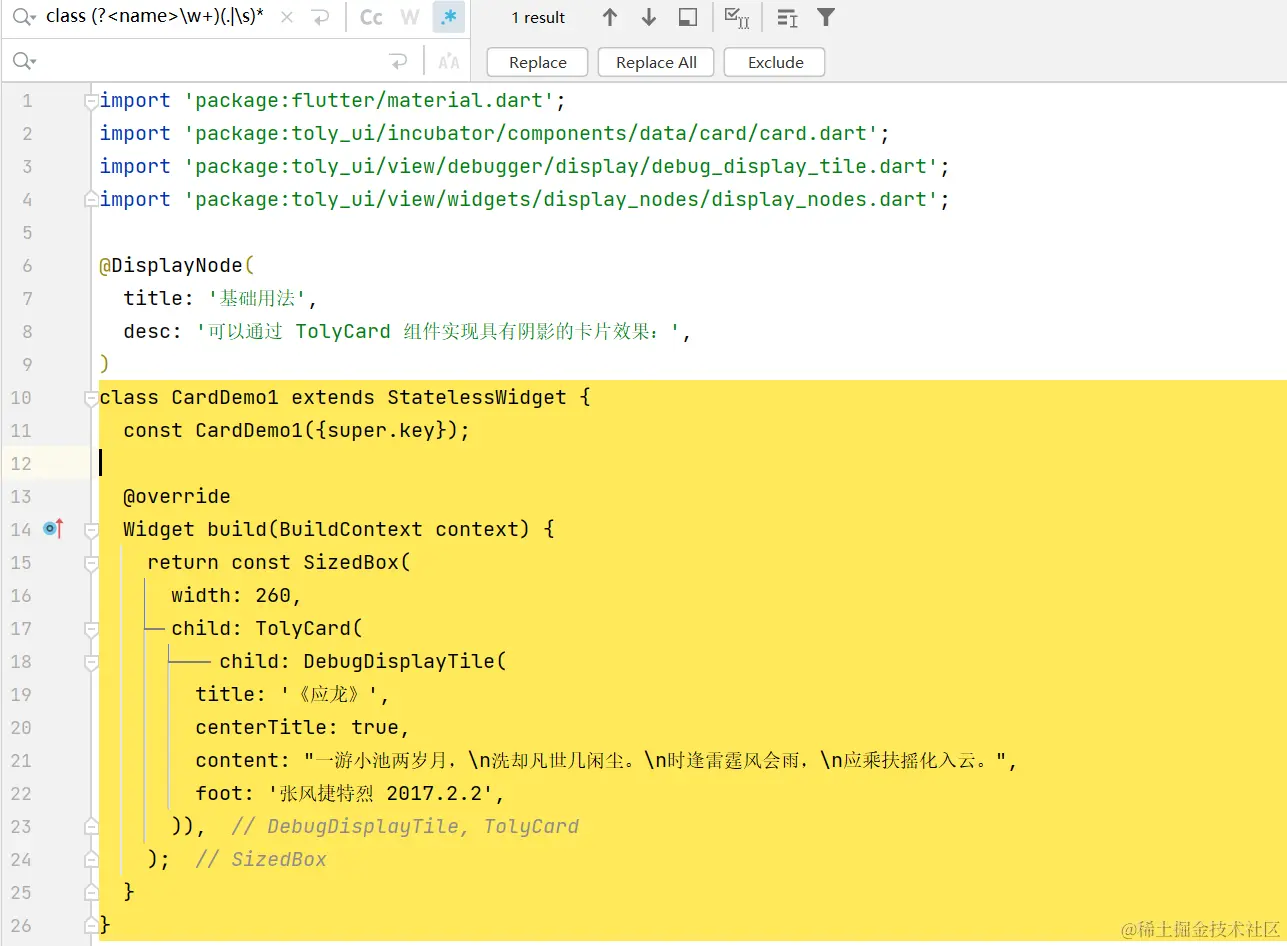Collapse the imports fold marker on line 1
Image resolution: width=1287 pixels, height=946 pixels.
(91, 101)
